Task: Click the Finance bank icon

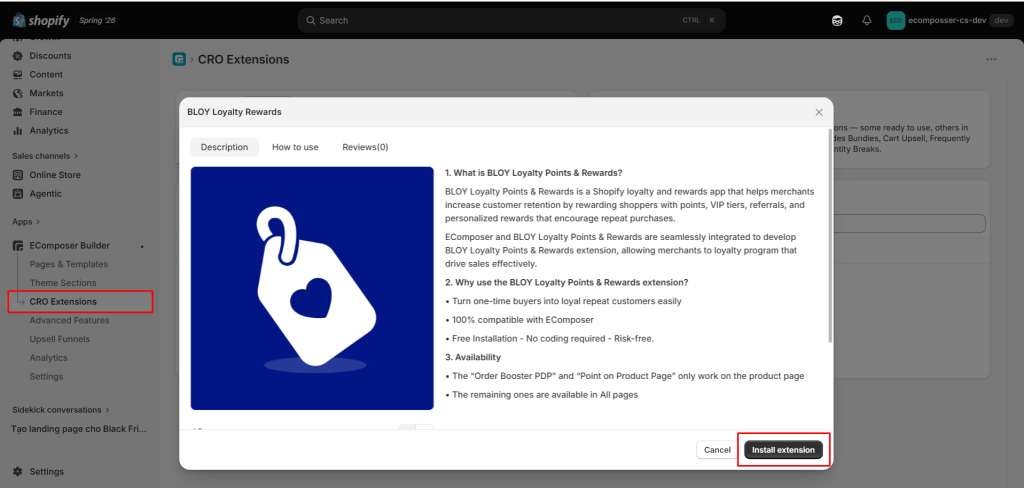Action: tap(18, 112)
